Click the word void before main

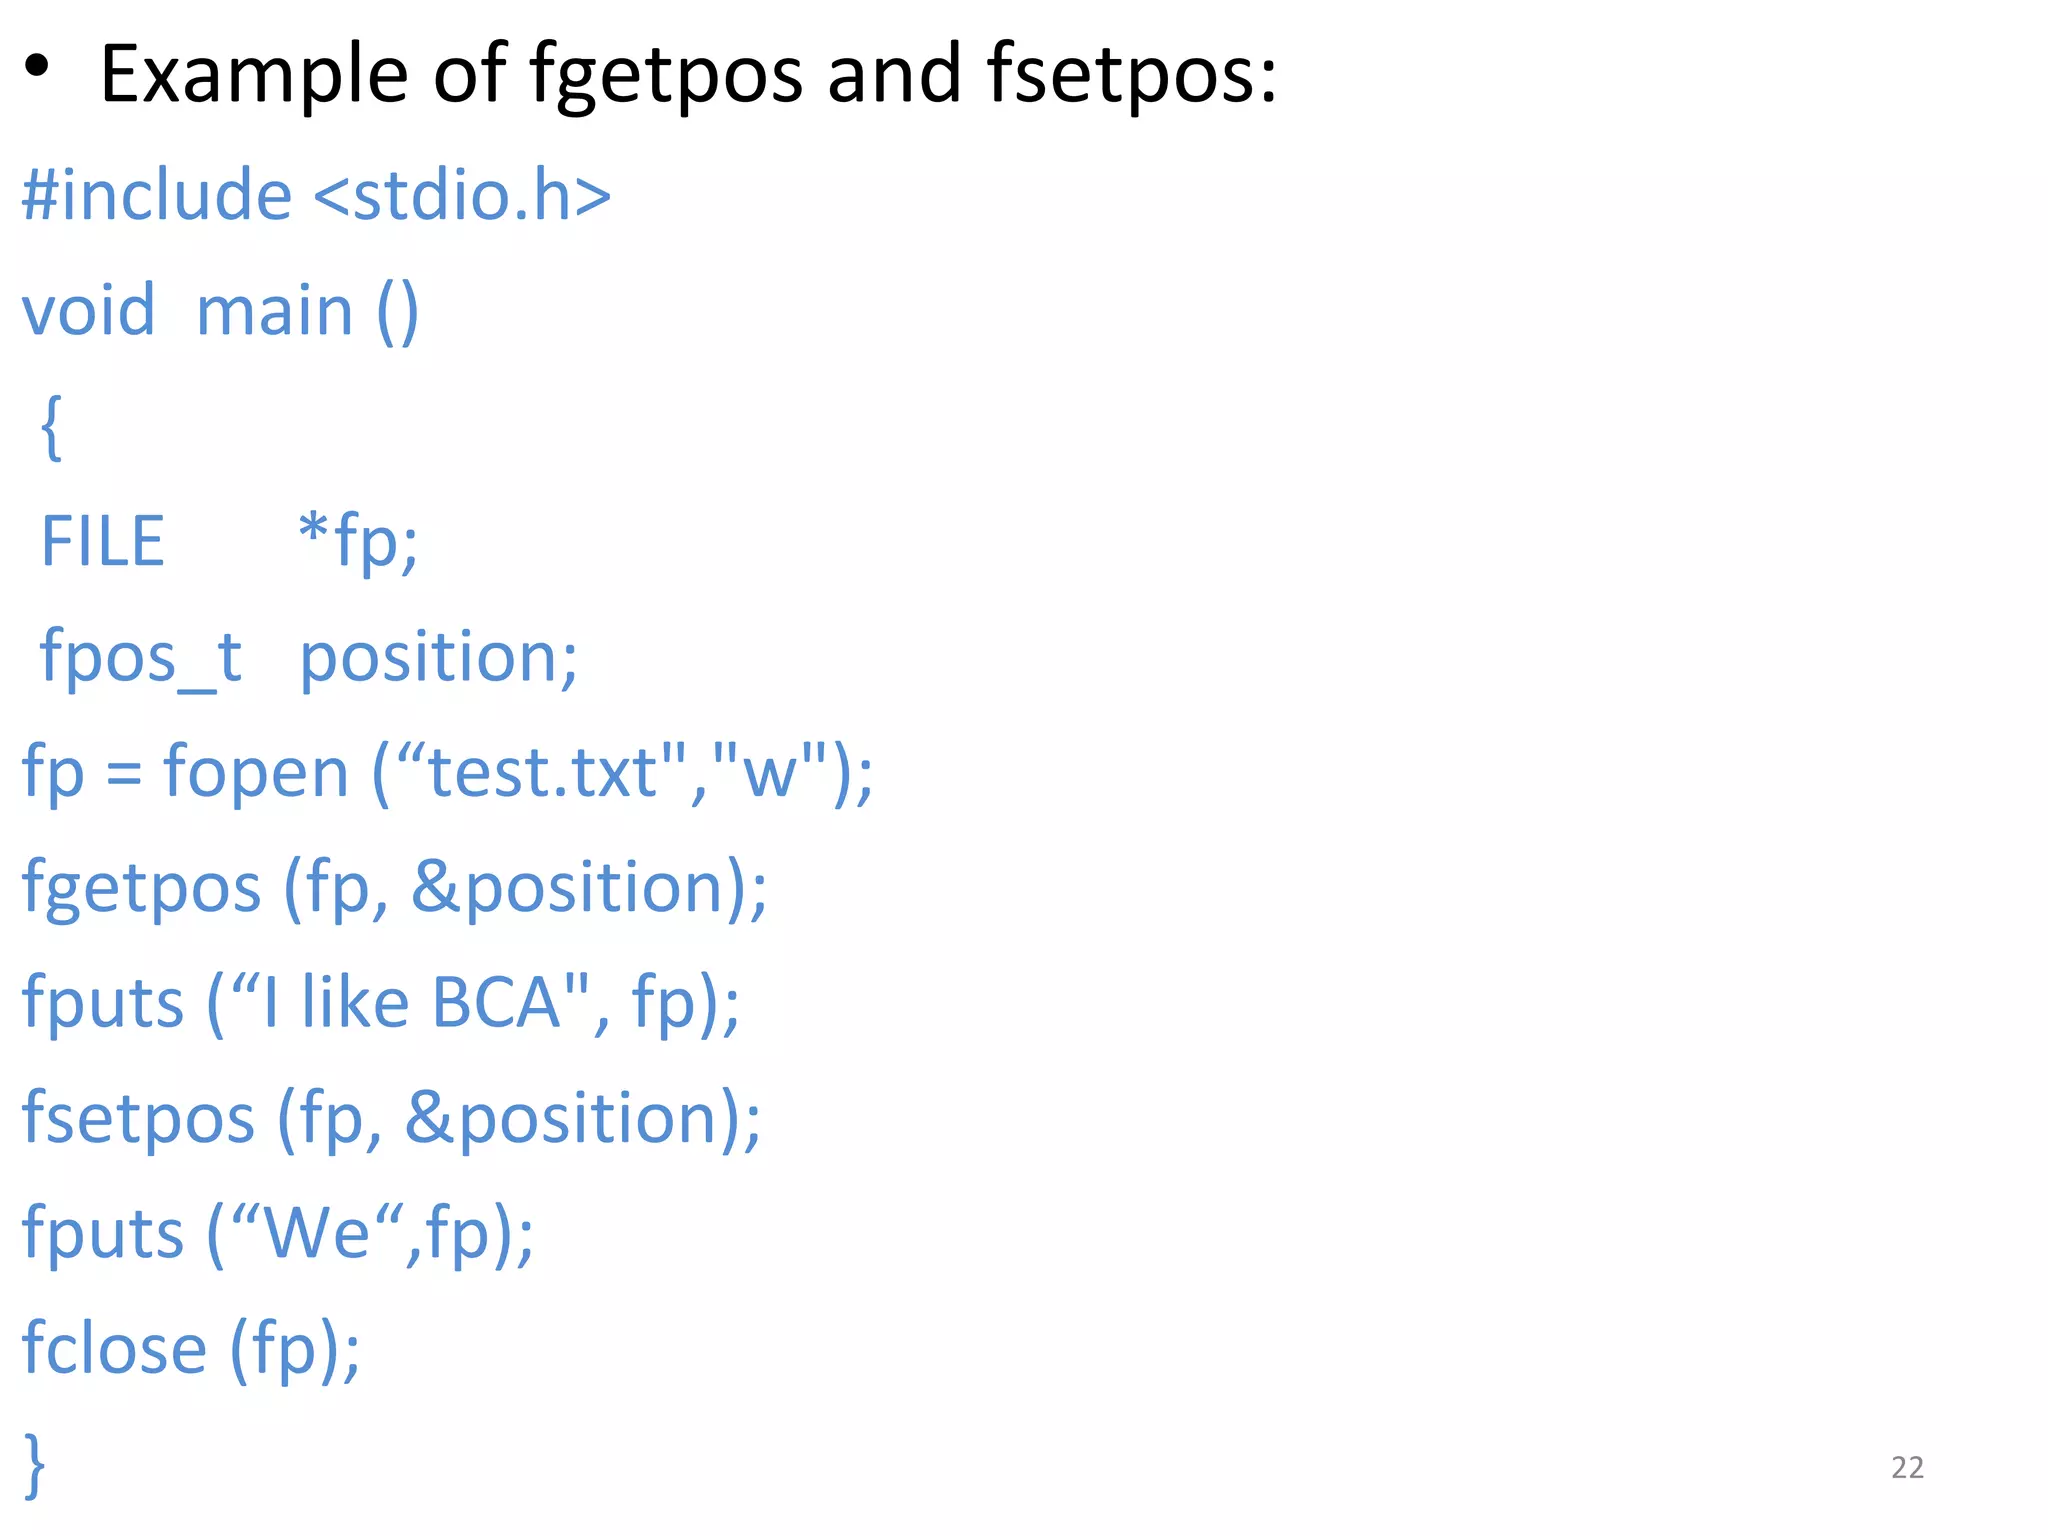click(x=89, y=311)
